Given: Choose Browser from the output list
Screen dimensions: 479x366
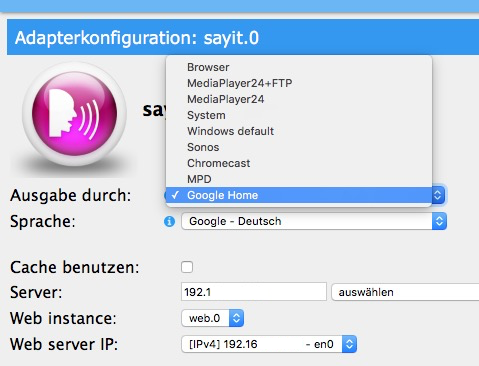Looking at the screenshot, I should [299, 67].
